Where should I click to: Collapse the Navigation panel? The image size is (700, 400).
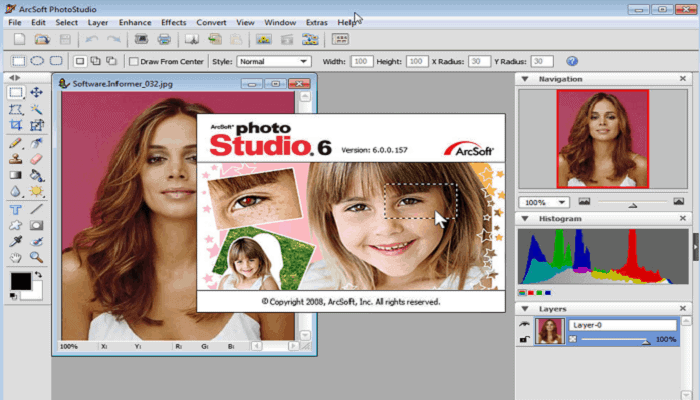[x=525, y=79]
